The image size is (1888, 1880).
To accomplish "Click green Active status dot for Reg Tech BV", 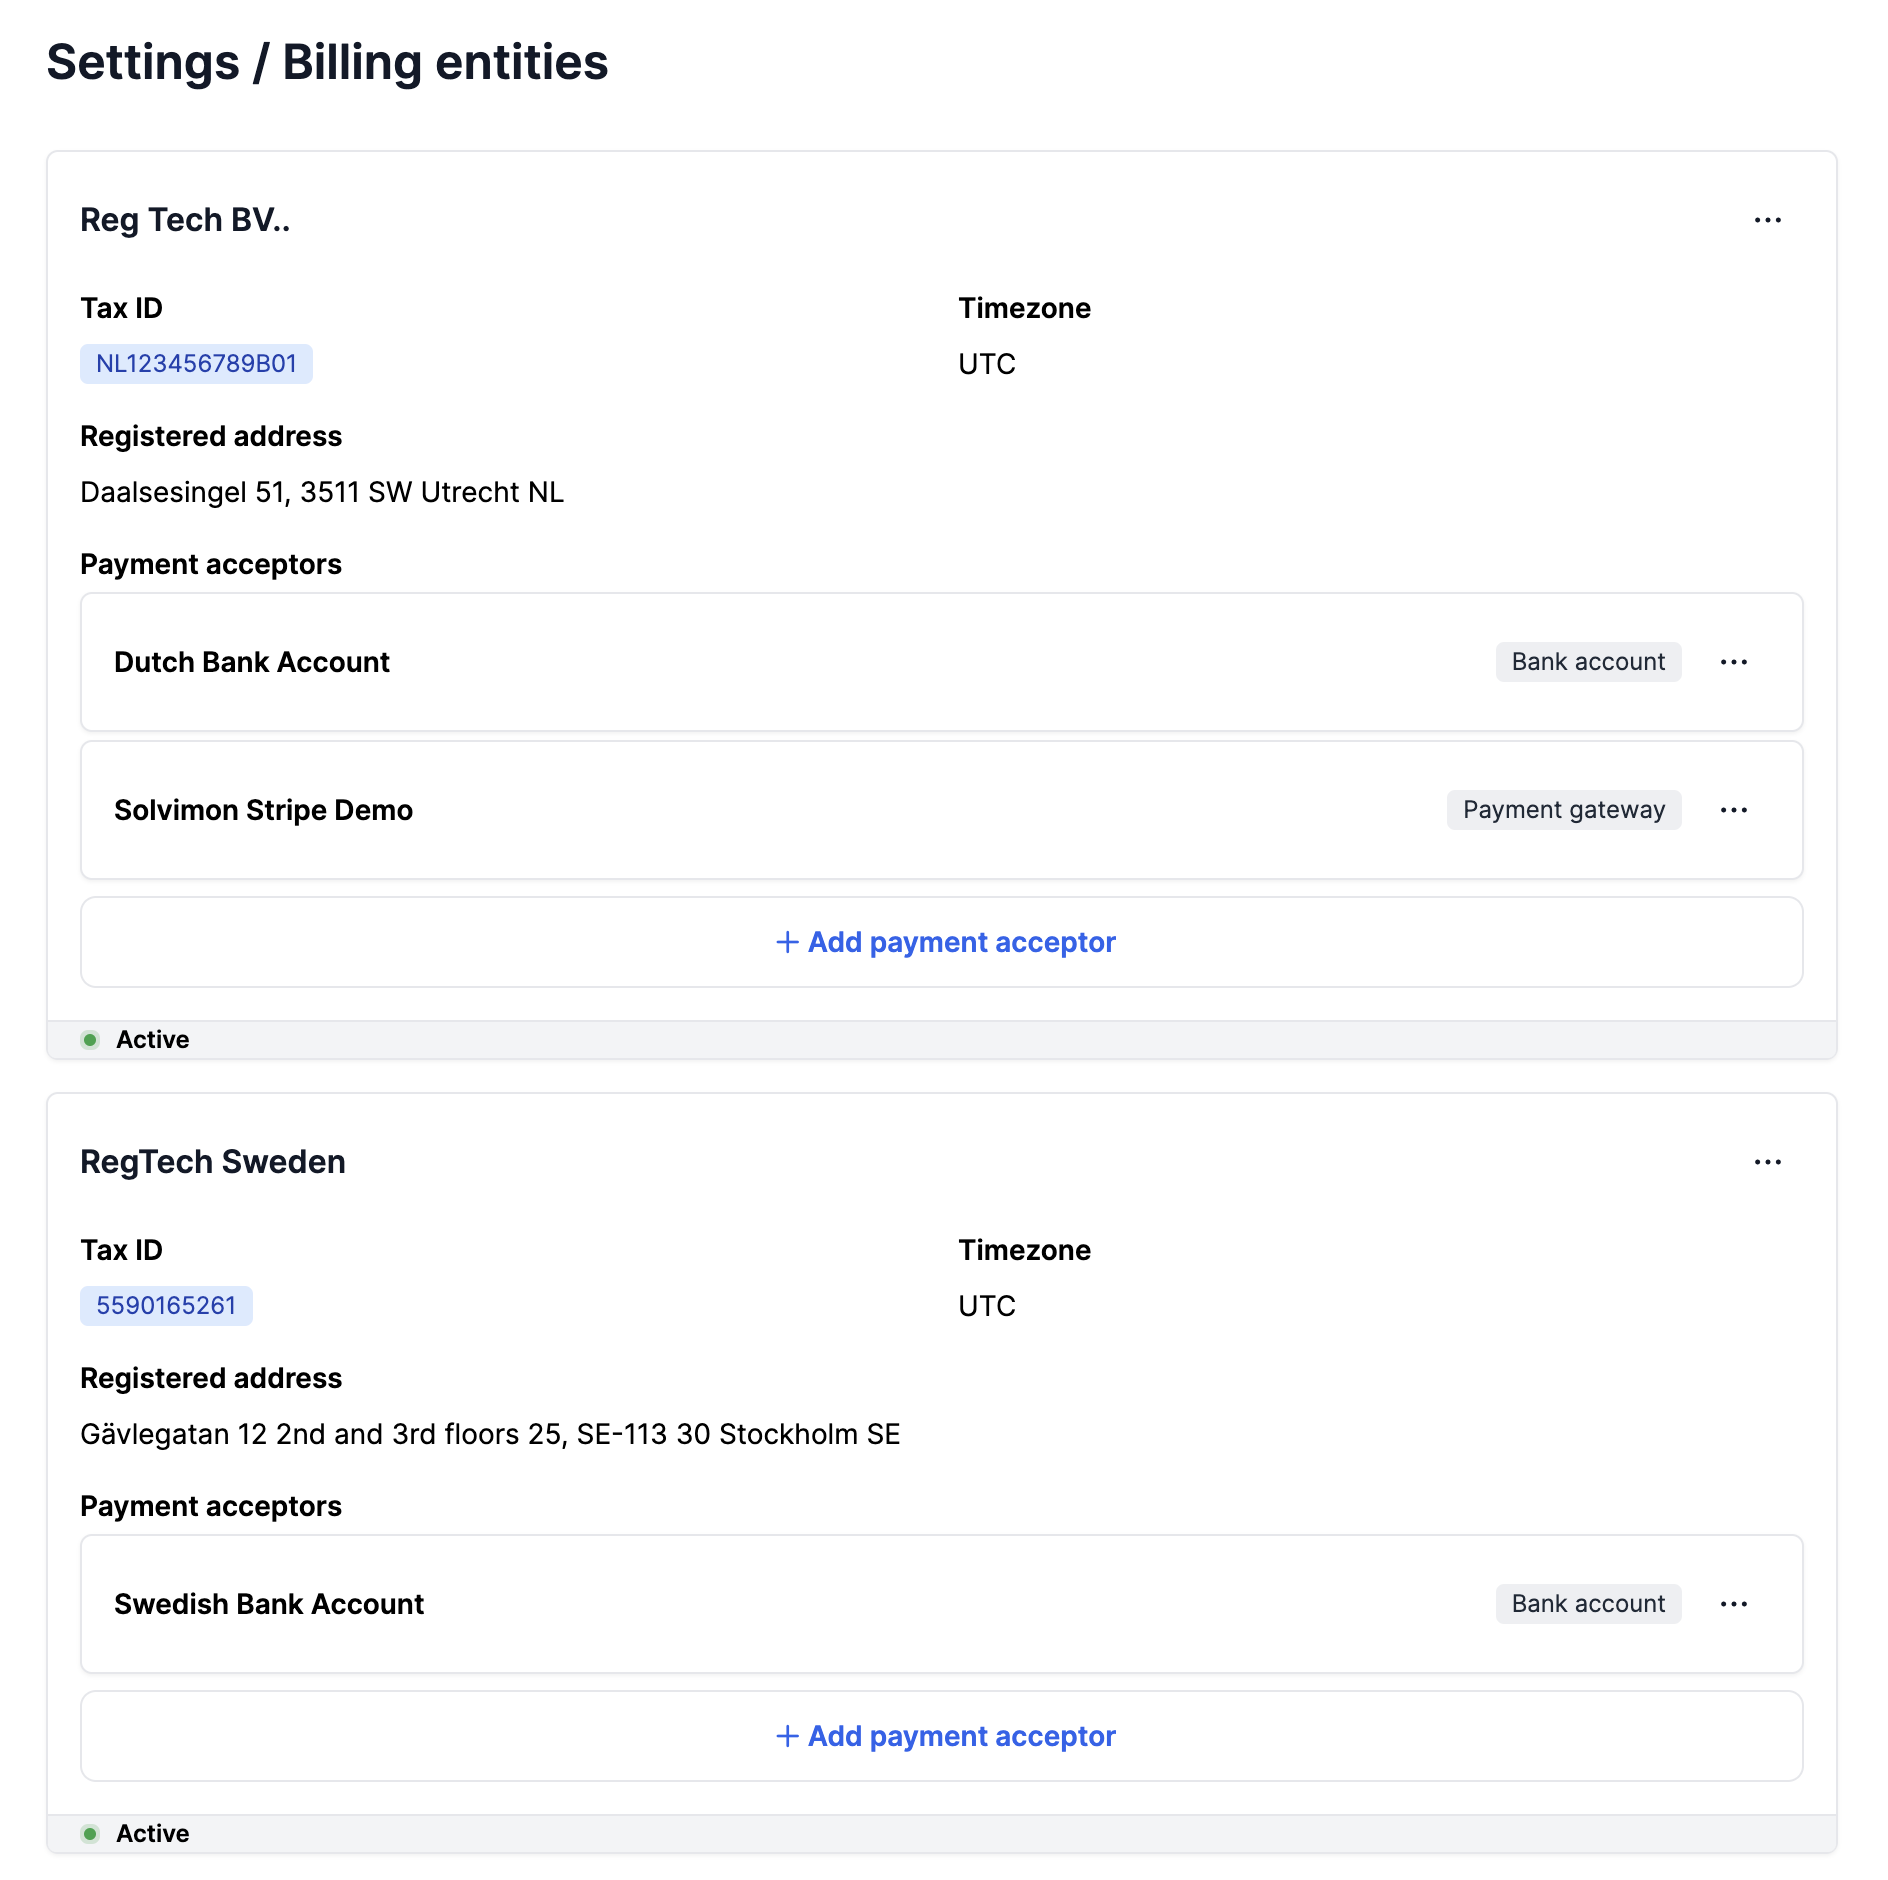I will point(90,1040).
